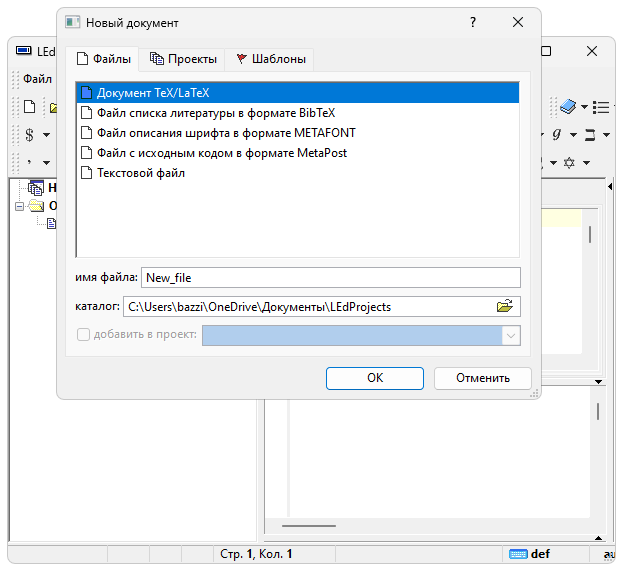Click the editor scrollbar down arrow

pyautogui.click(x=598, y=382)
